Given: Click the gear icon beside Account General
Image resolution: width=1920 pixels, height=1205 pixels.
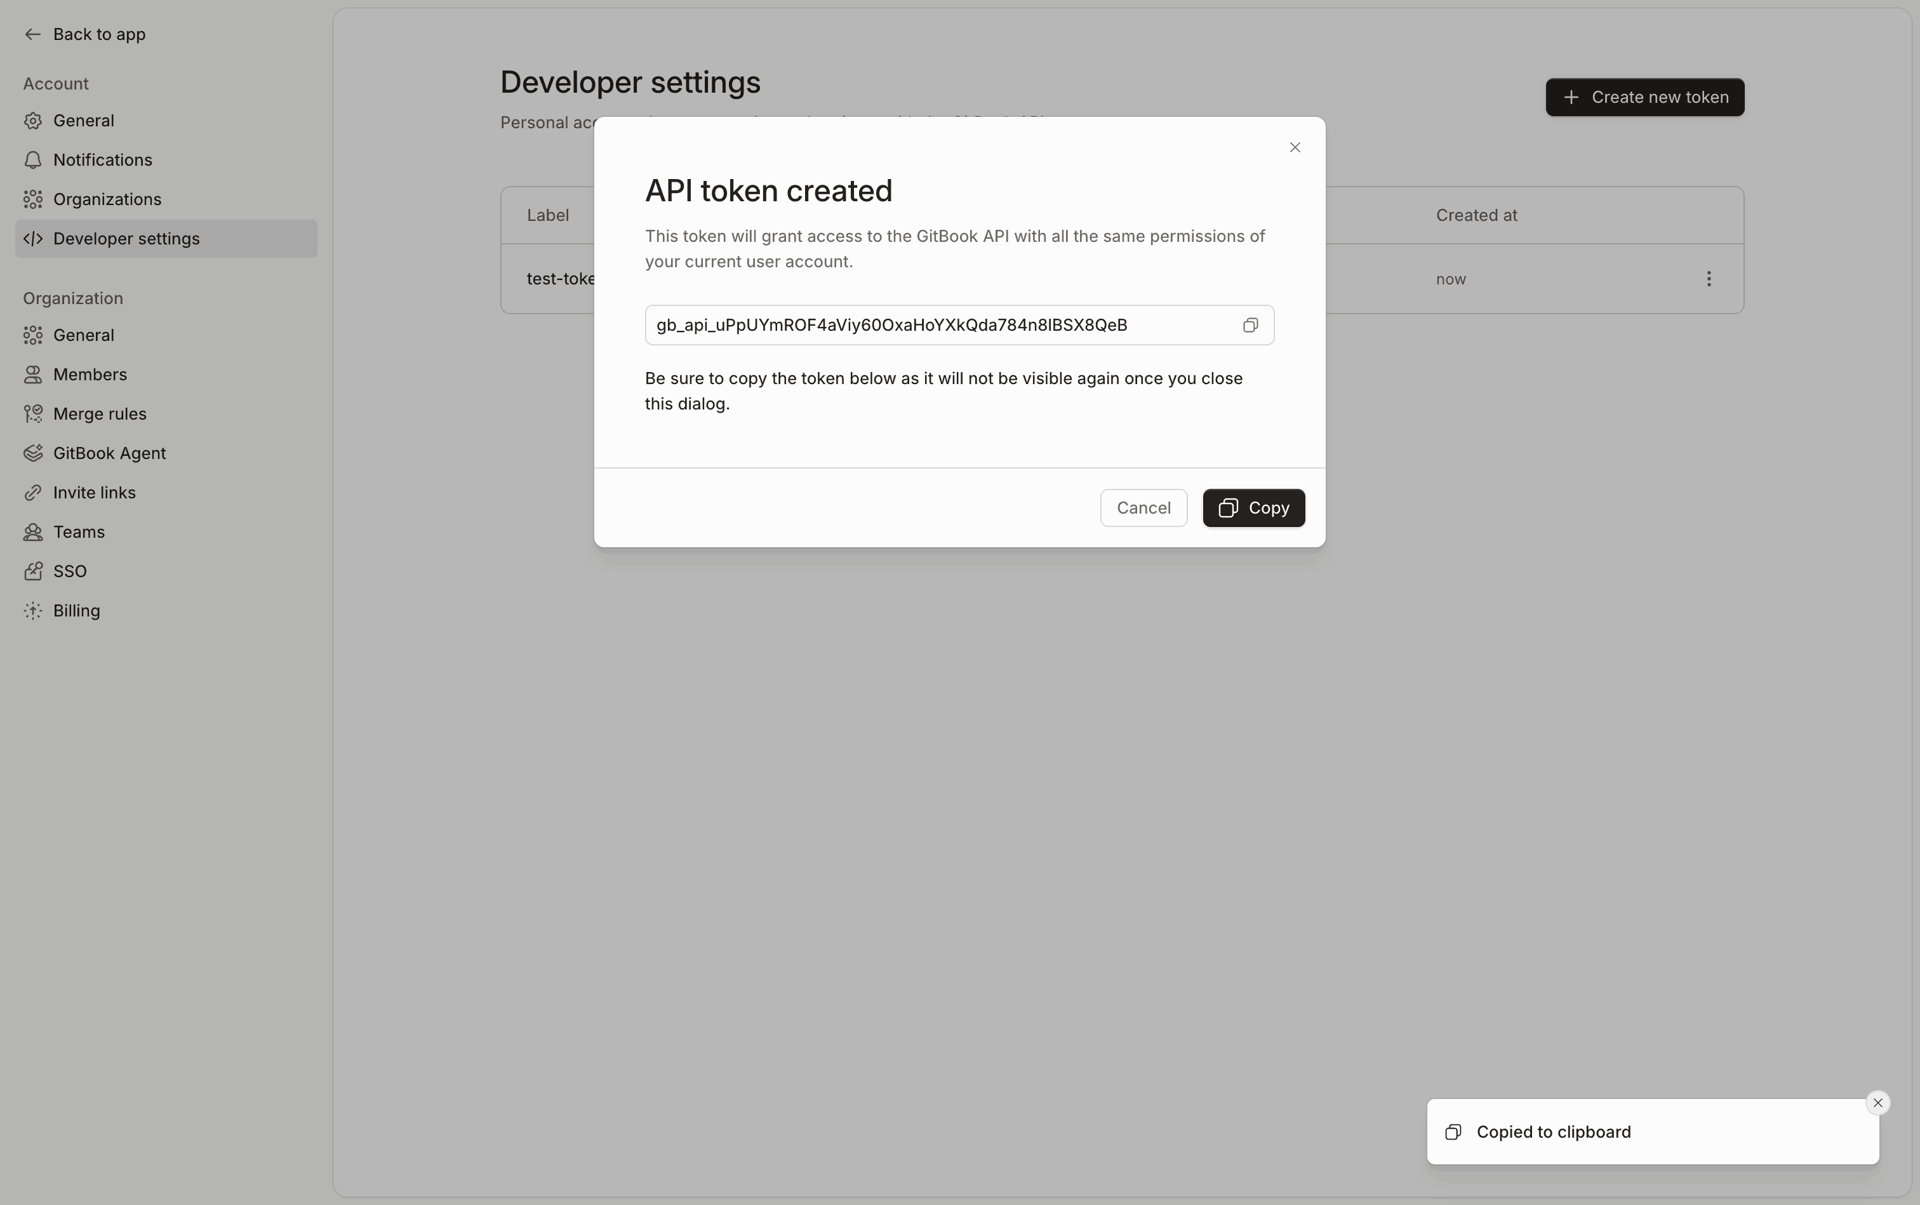Looking at the screenshot, I should [33, 121].
